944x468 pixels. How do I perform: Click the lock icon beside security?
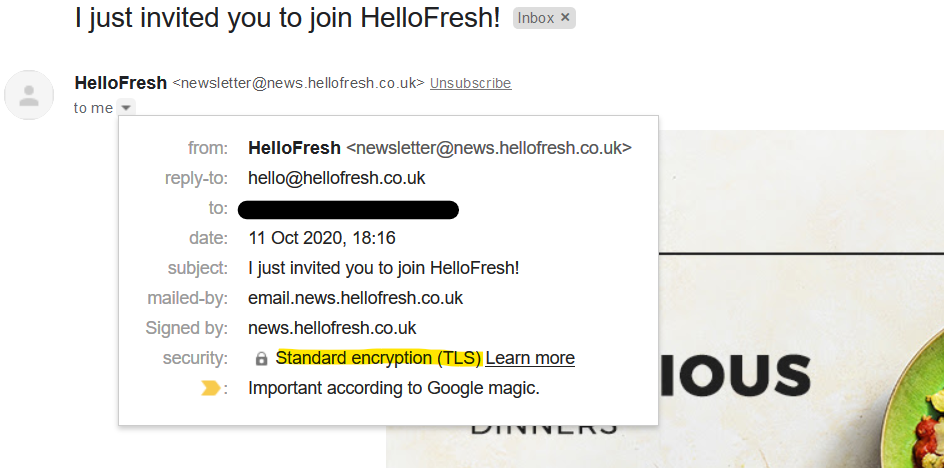coord(261,359)
